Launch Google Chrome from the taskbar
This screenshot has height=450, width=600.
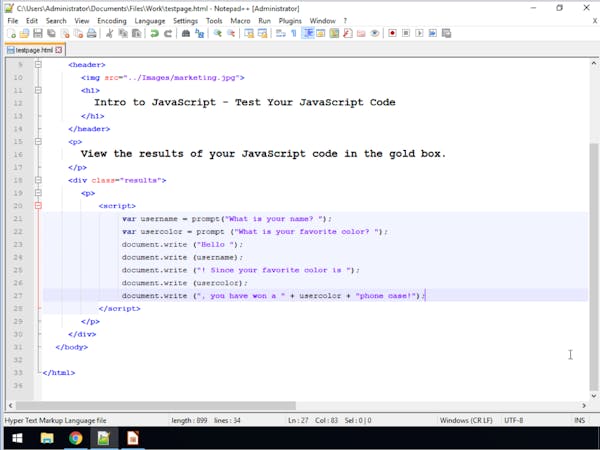click(x=75, y=438)
